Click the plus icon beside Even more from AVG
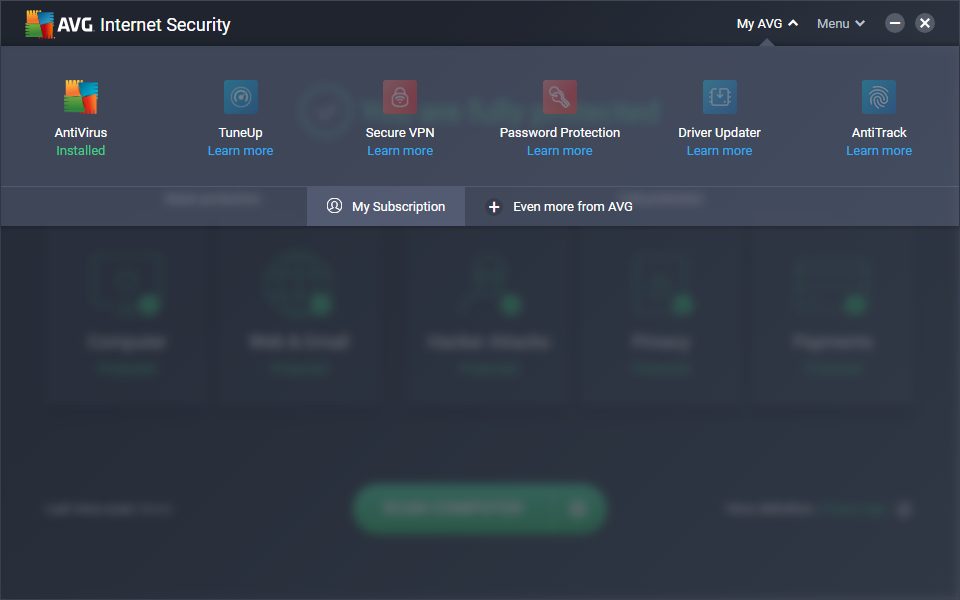960x600 pixels. coord(493,207)
